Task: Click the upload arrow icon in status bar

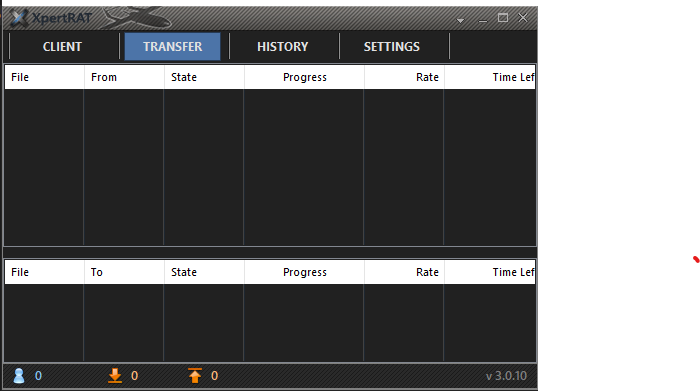Action: (195, 376)
